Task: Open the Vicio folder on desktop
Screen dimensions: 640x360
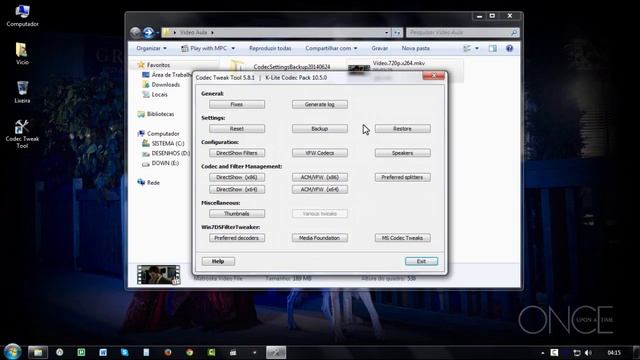Action: coord(22,54)
